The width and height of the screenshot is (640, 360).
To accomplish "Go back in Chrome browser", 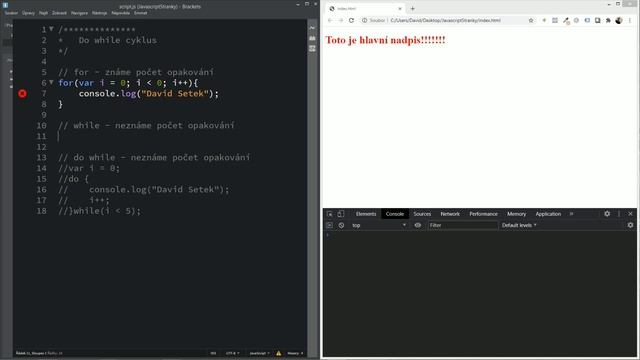I will point(330,20).
